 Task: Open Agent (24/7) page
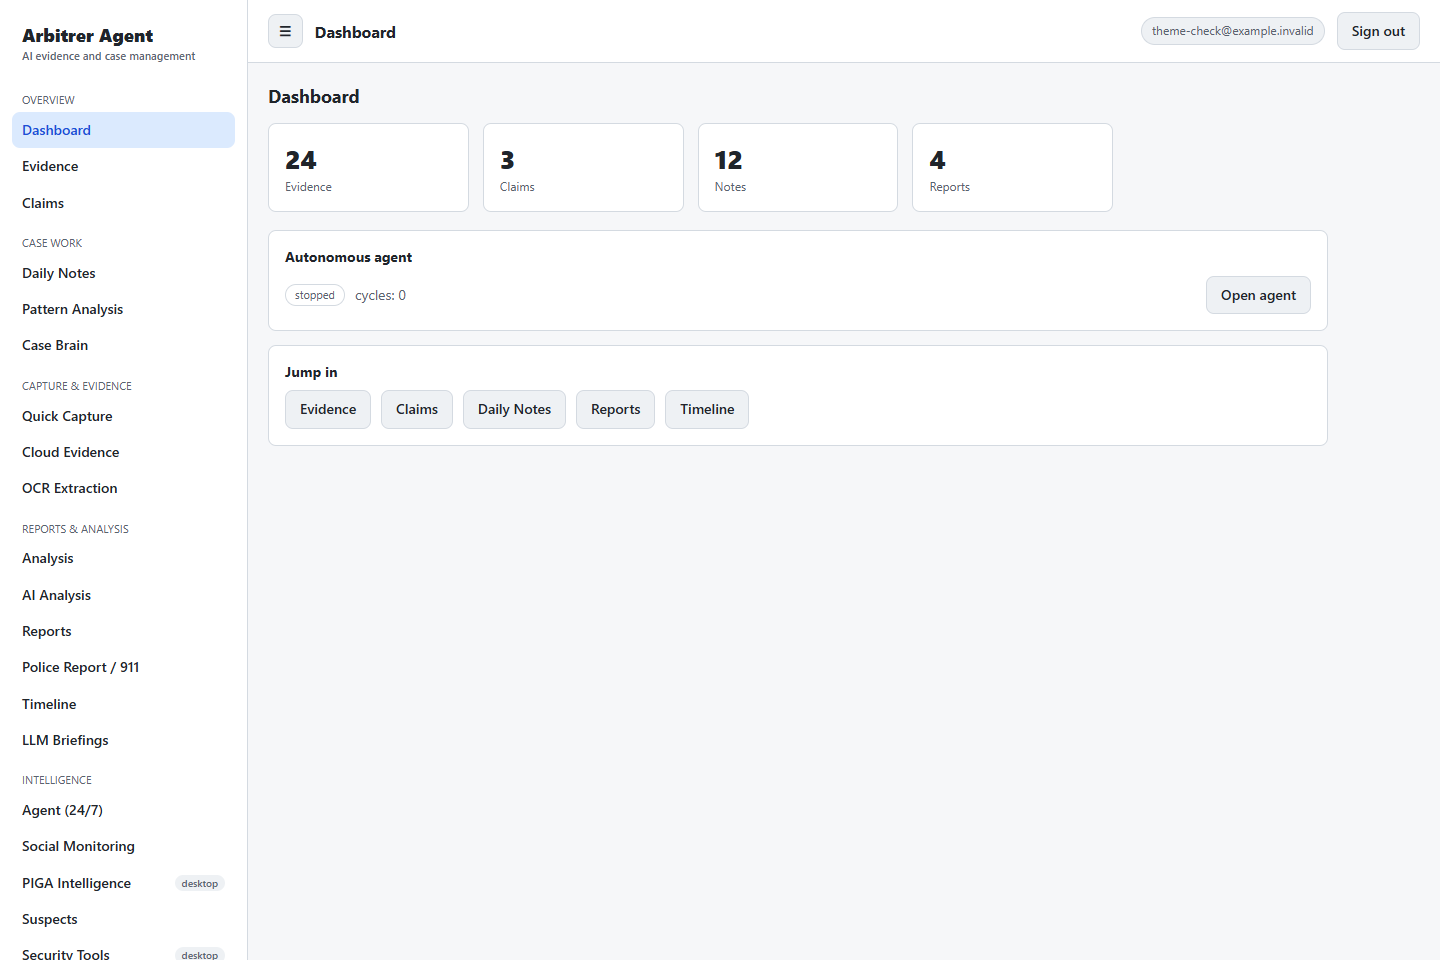tap(123, 810)
